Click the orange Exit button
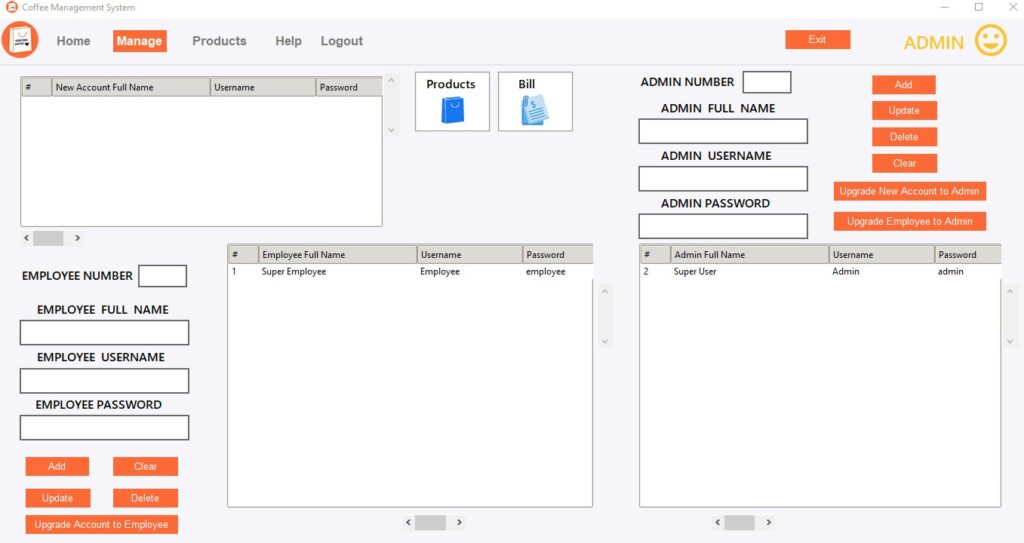This screenshot has height=543, width=1024. pyautogui.click(x=818, y=39)
